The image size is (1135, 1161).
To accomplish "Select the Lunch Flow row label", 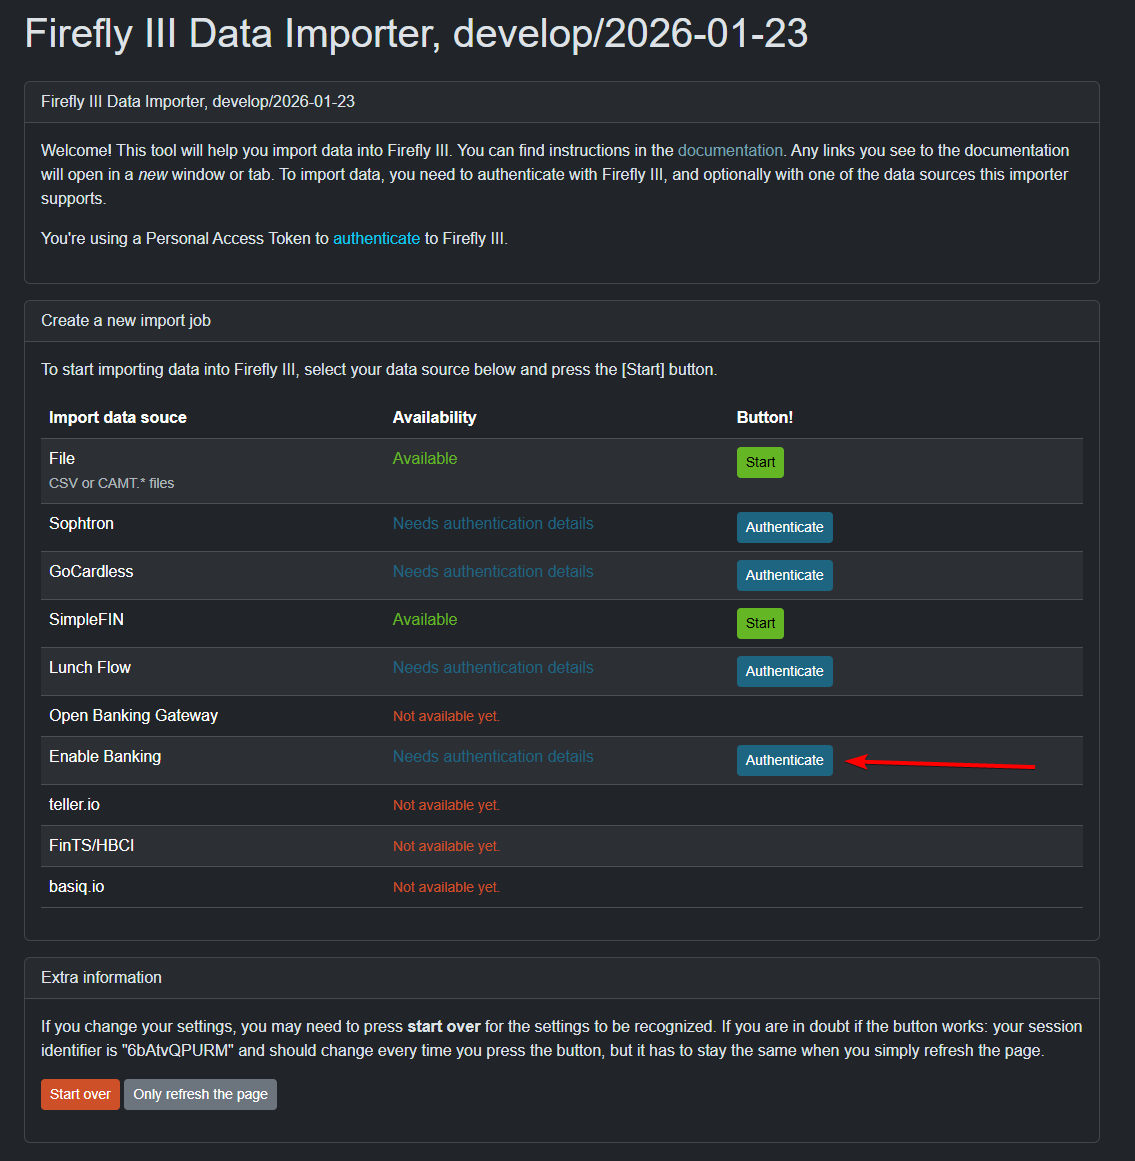I will (x=90, y=668).
